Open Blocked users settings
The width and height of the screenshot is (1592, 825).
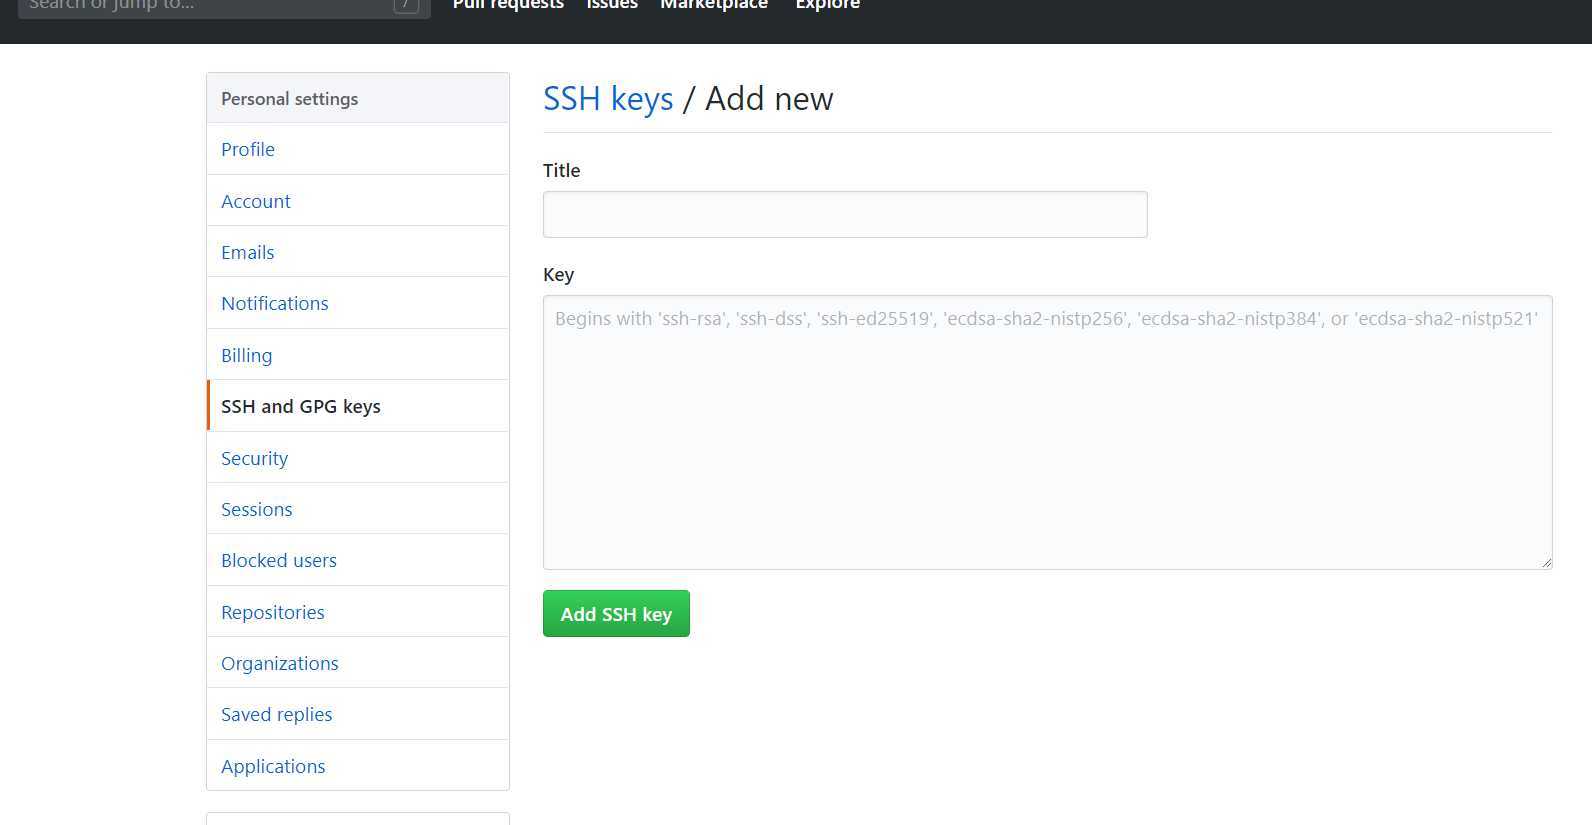[x=357, y=560]
